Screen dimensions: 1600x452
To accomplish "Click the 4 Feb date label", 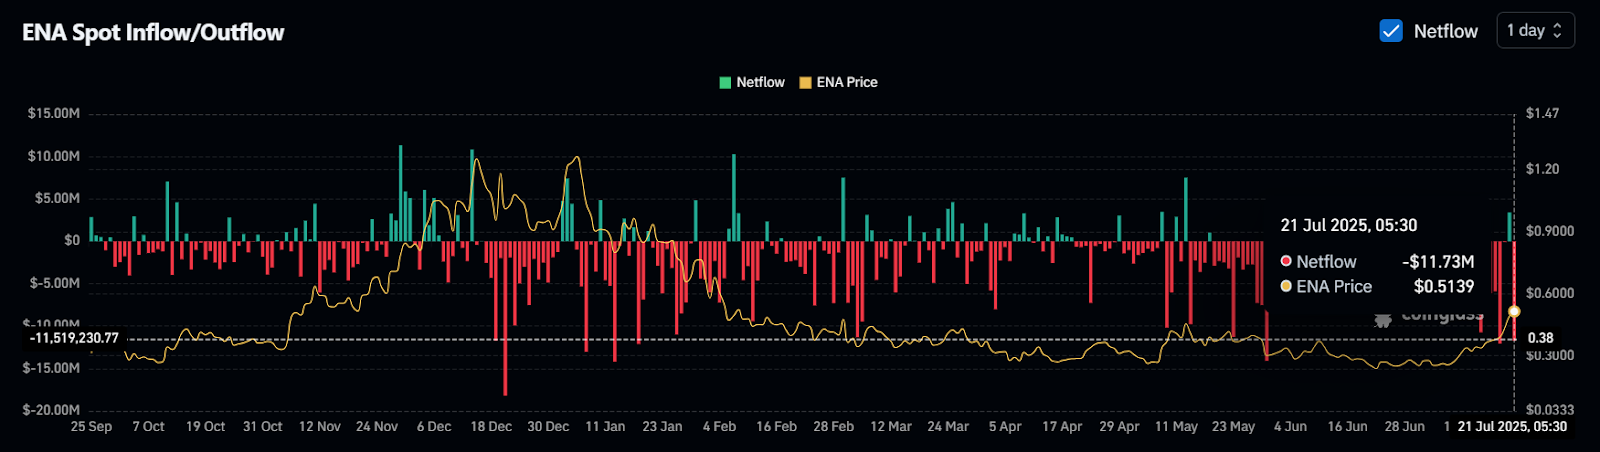I will point(719,426).
